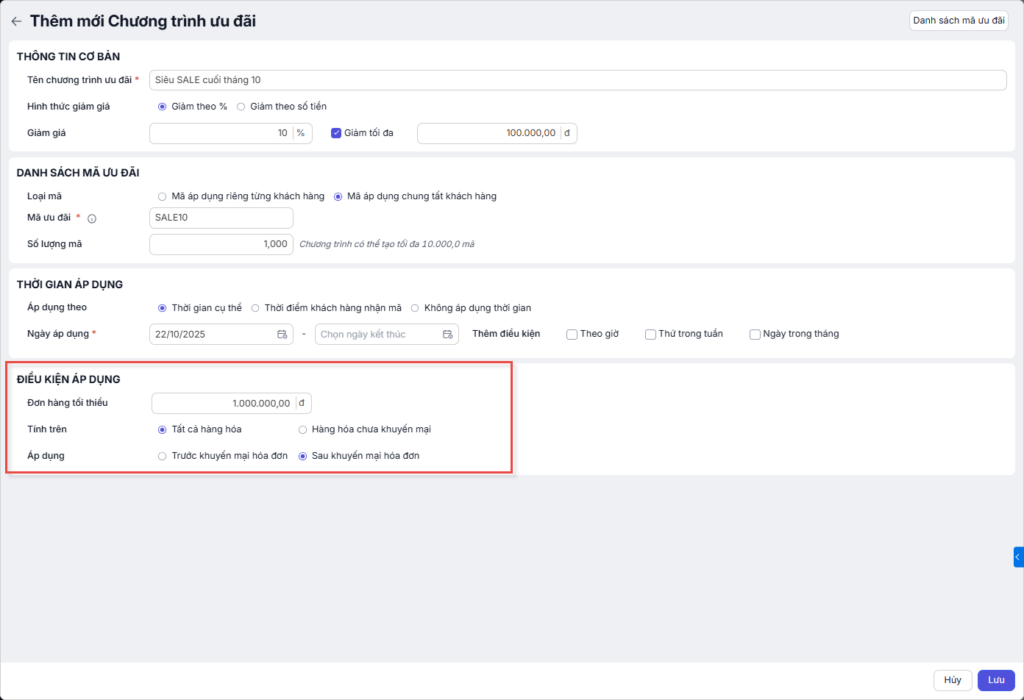Click the back arrow icon
The width and height of the screenshot is (1024, 700).
tap(16, 21)
